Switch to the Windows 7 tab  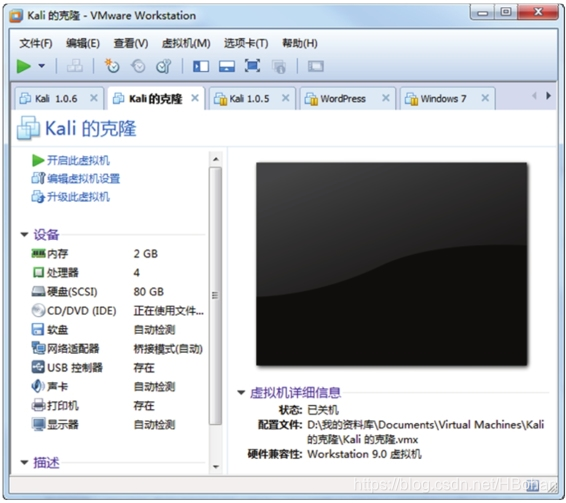[x=448, y=99]
